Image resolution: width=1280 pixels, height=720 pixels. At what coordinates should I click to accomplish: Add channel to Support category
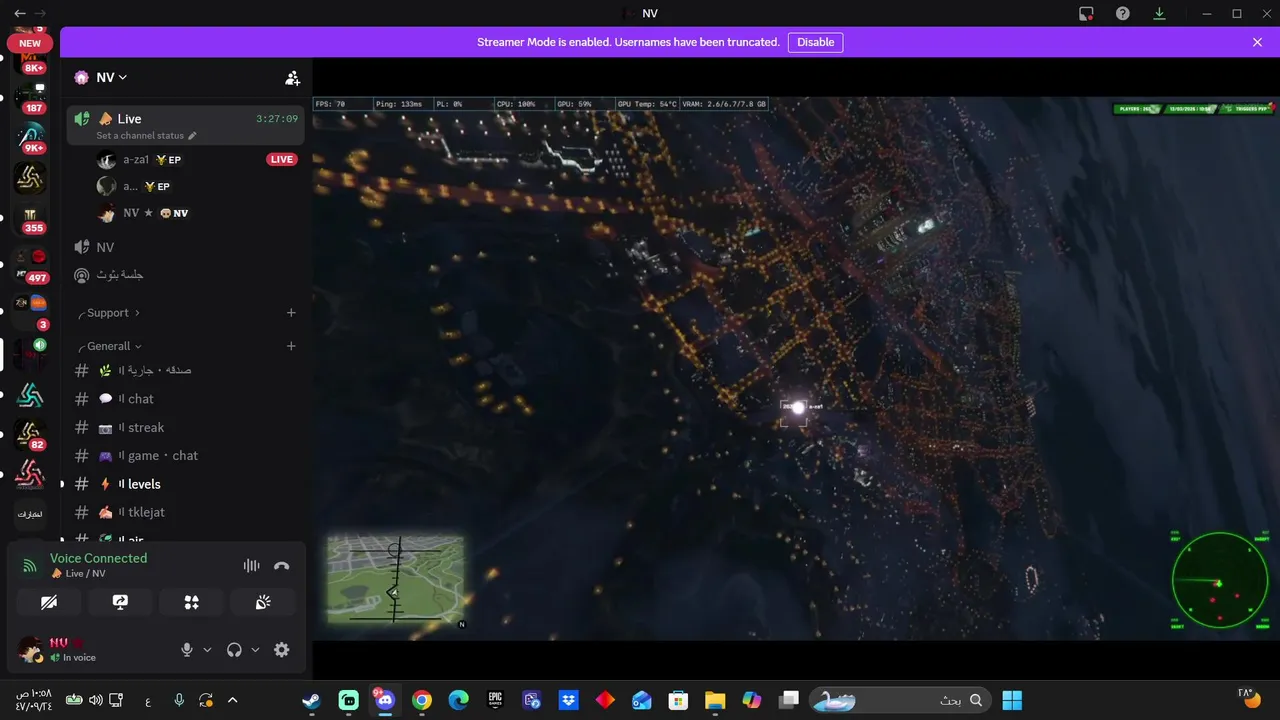[291, 313]
